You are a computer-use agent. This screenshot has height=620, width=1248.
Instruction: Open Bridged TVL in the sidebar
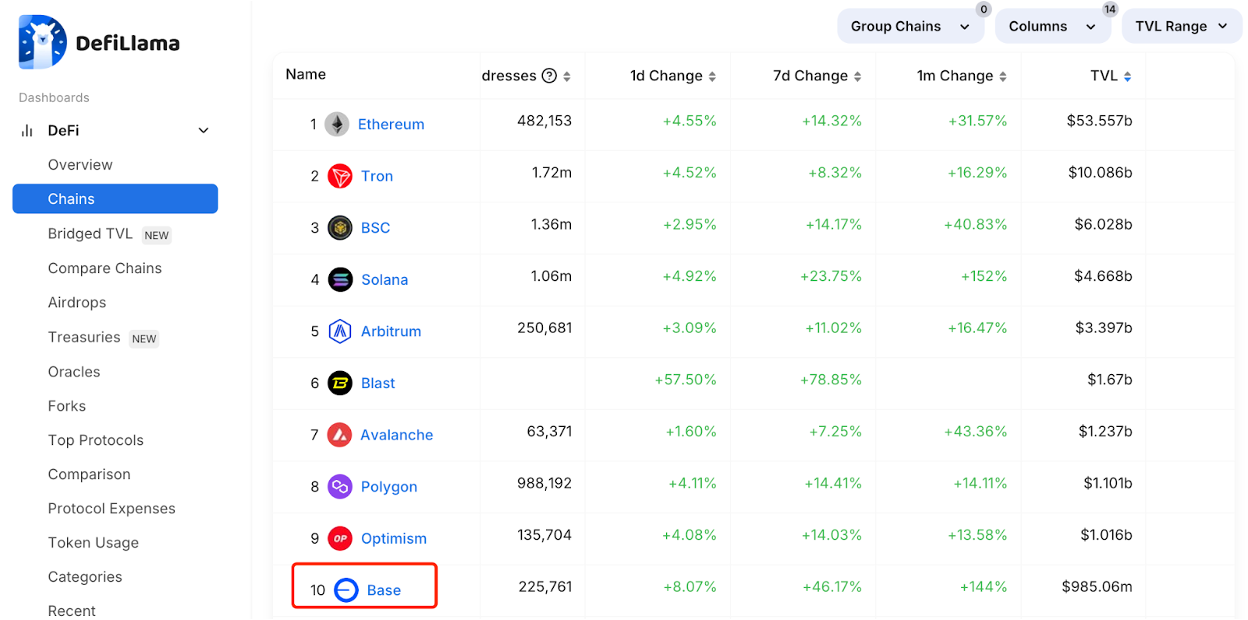[x=90, y=234]
